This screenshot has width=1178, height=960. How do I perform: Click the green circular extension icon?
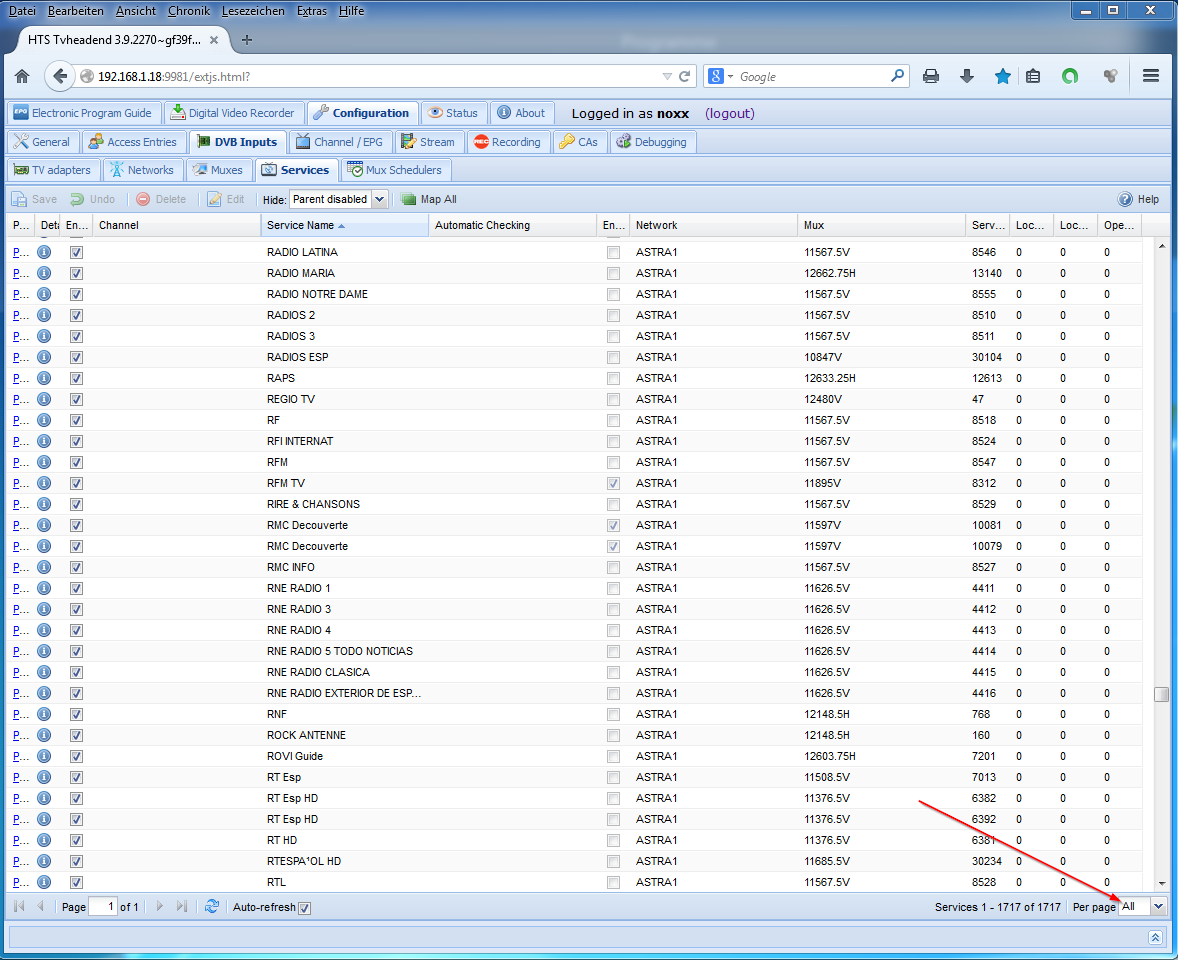click(1070, 76)
